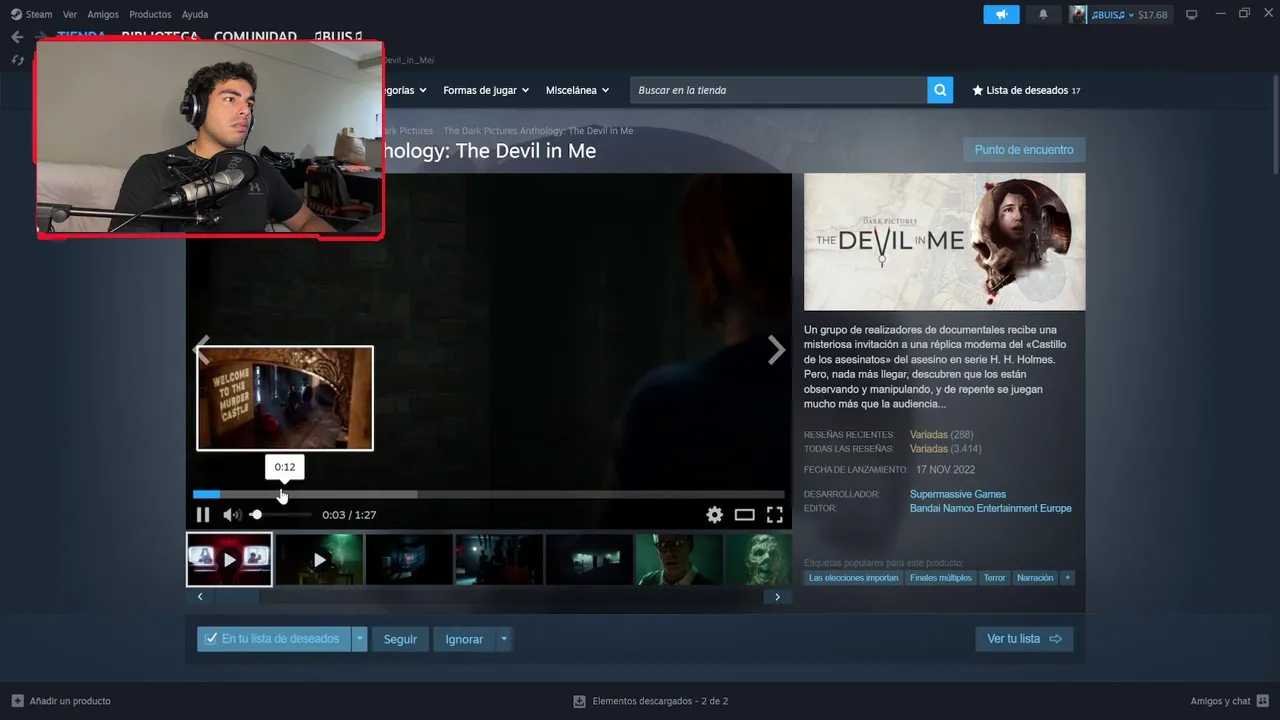This screenshot has width=1280, height=720.
Task: Click Elementos descargados - 2 de 2
Action: [660, 701]
